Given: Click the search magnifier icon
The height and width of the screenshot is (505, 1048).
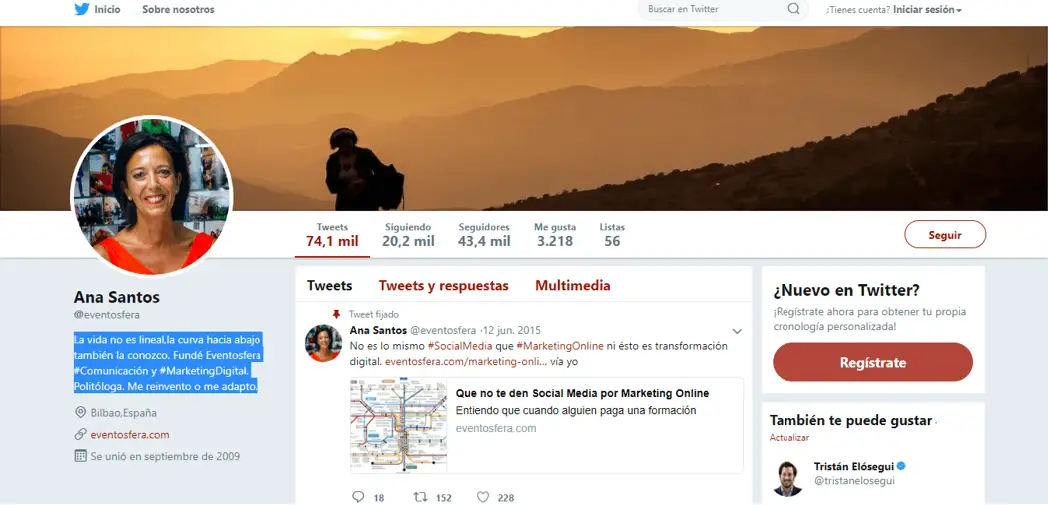Looking at the screenshot, I should pos(793,9).
